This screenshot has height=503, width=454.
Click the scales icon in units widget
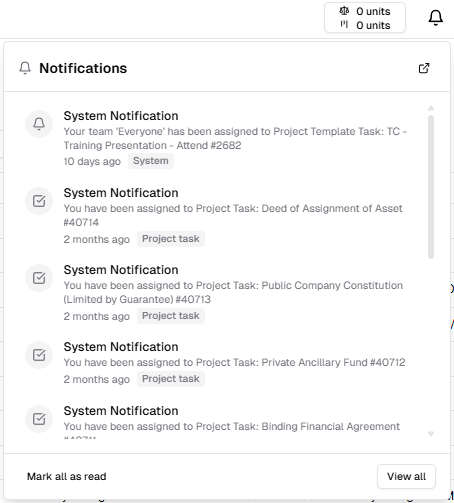(x=344, y=11)
